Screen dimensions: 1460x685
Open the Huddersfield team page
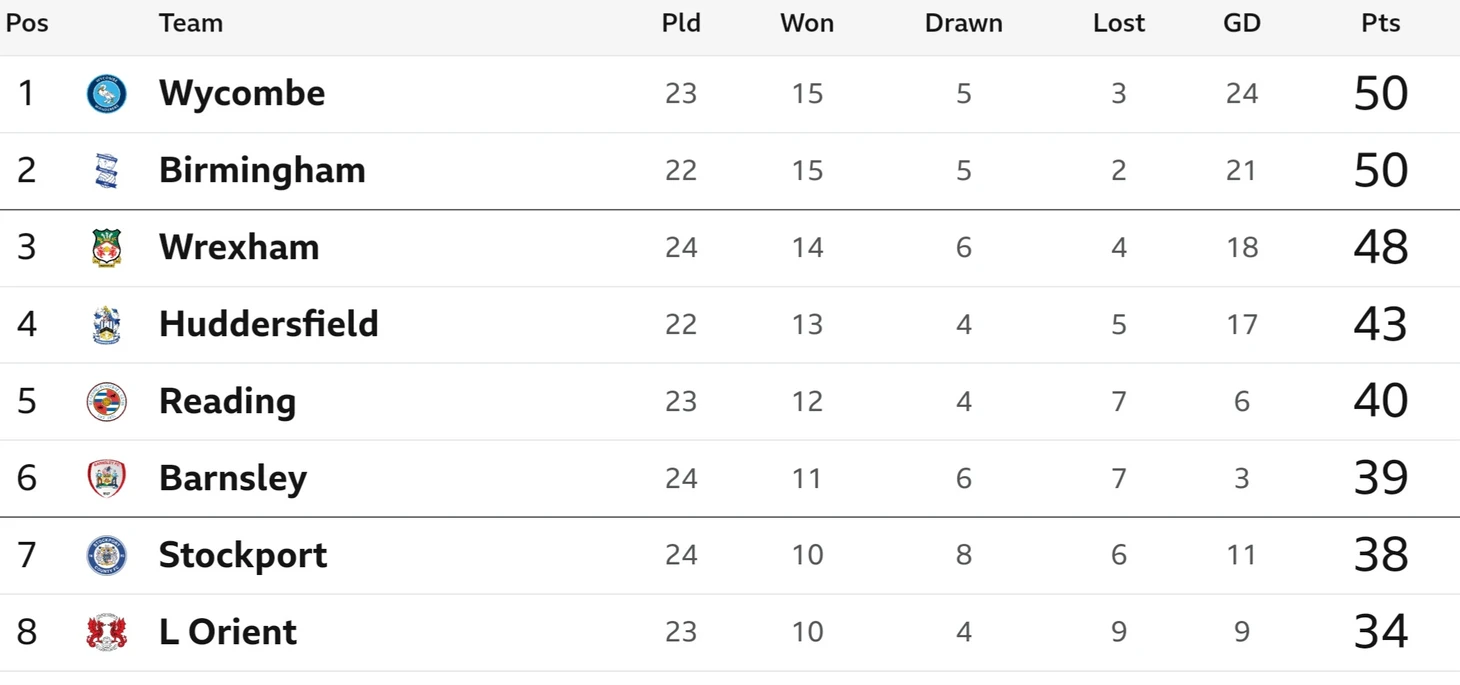coord(269,324)
